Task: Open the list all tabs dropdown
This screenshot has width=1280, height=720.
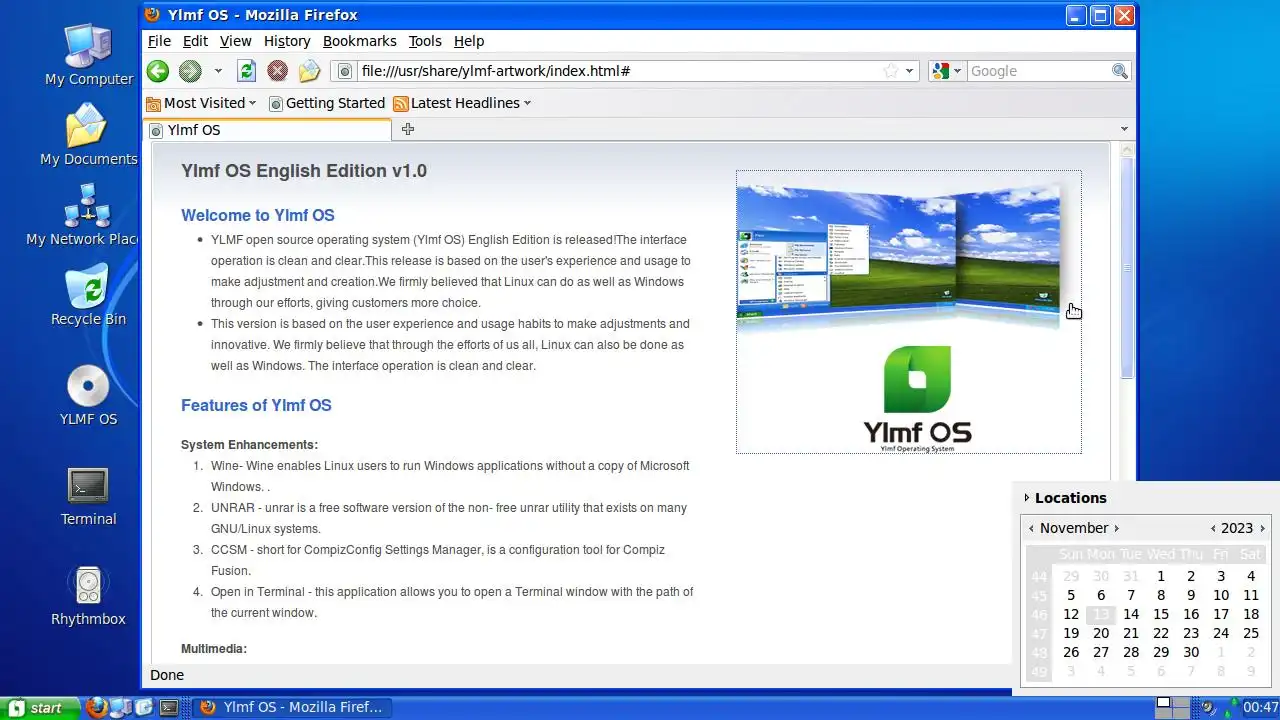Action: 1124,129
